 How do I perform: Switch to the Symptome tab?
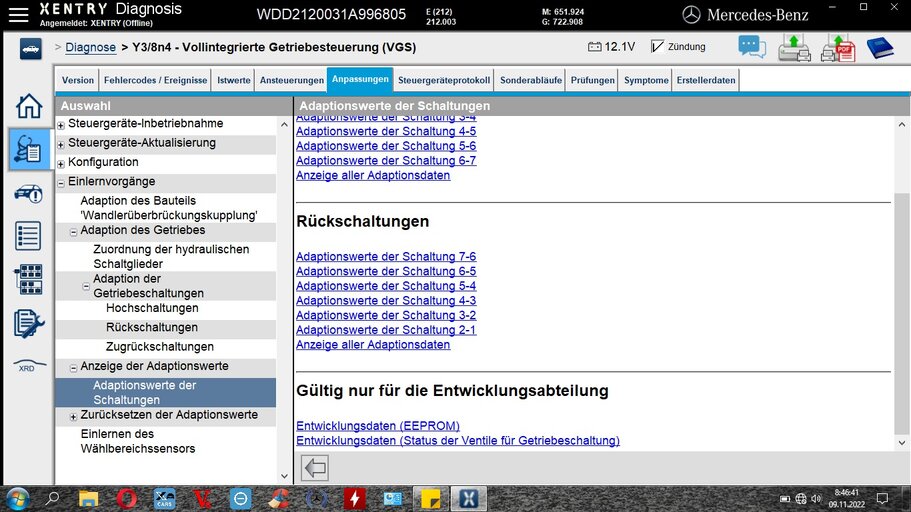646,80
